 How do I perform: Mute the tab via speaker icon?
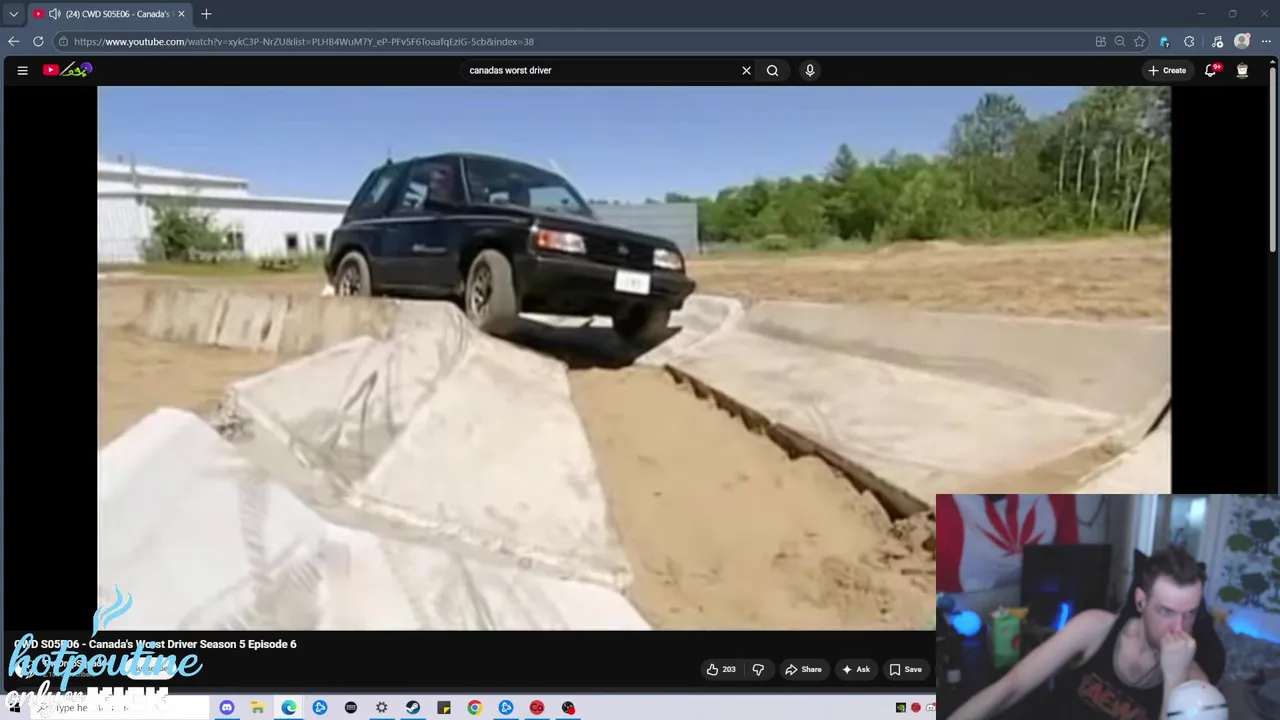[x=54, y=14]
